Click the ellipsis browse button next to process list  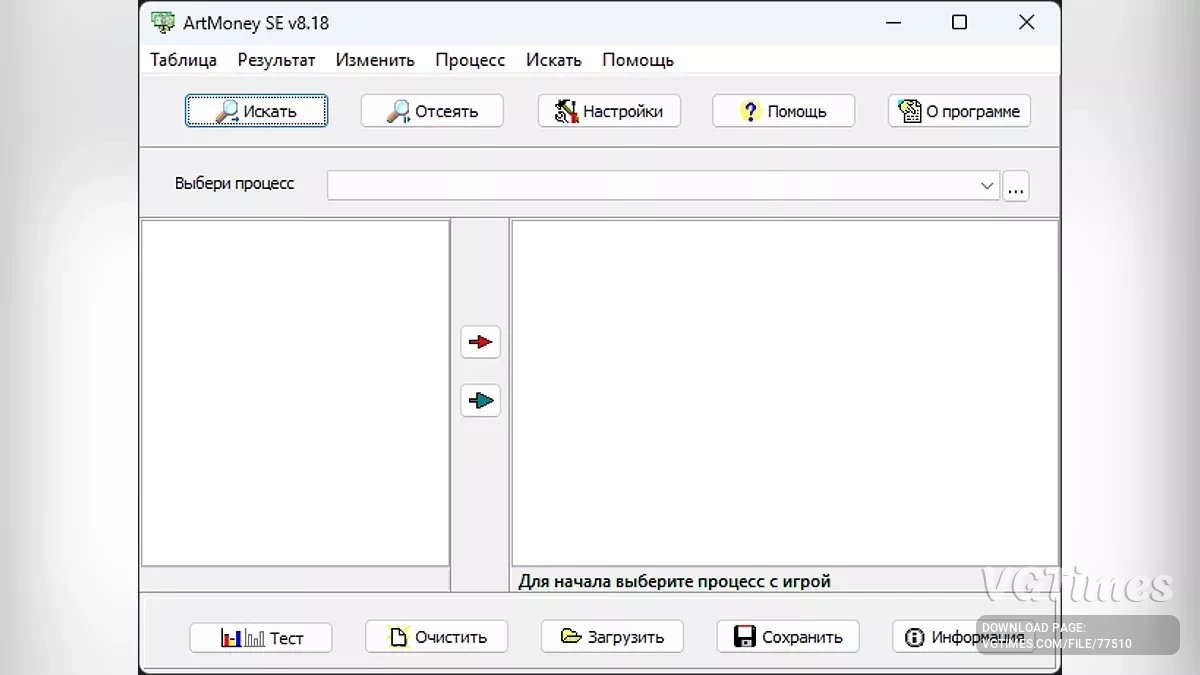(1016, 186)
